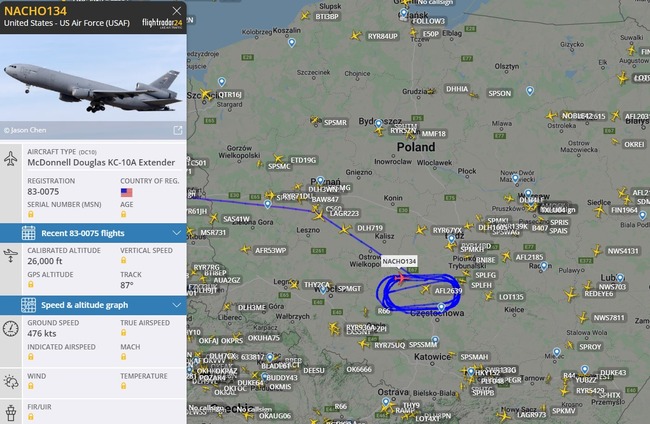This screenshot has height=424, width=650.
Task: Close the NACHO134 flight details panel
Action: pos(177,11)
